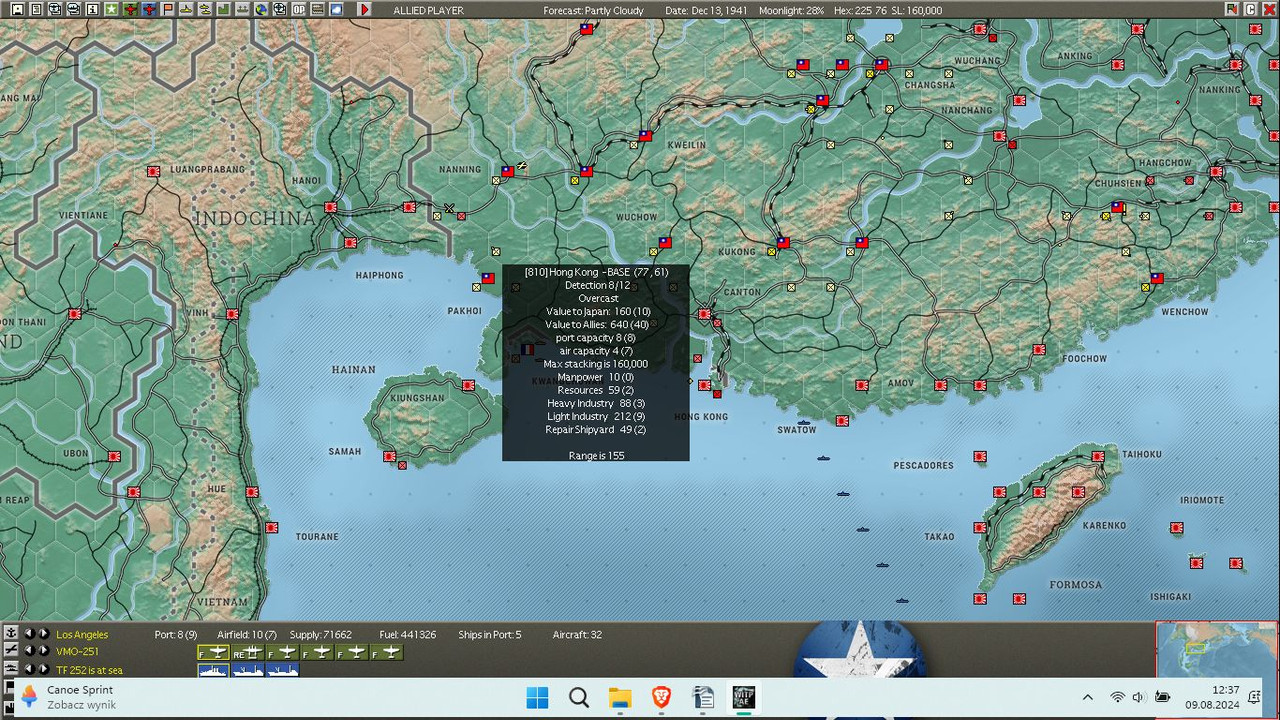Image resolution: width=1280 pixels, height=720 pixels.
Task: Click the Hong Kong BASE tooltip title
Action: (596, 272)
